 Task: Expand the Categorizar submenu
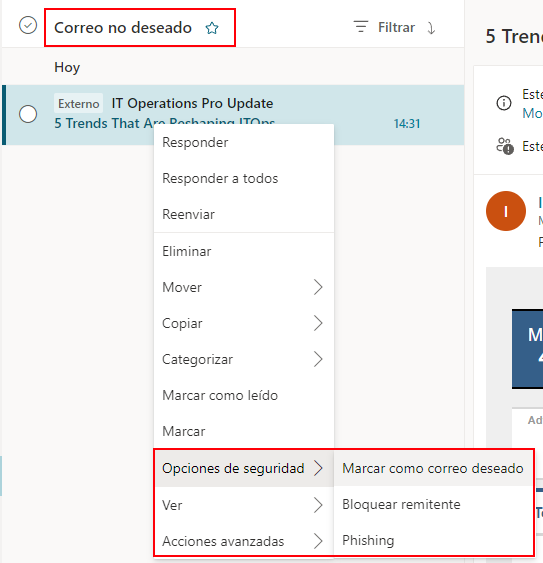(x=244, y=359)
